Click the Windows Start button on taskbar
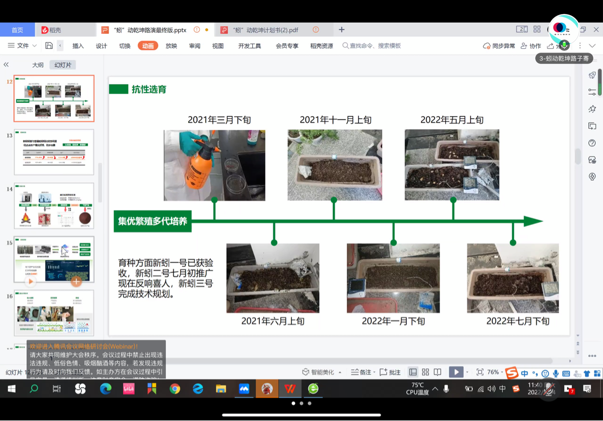This screenshot has width=603, height=421. [11, 389]
